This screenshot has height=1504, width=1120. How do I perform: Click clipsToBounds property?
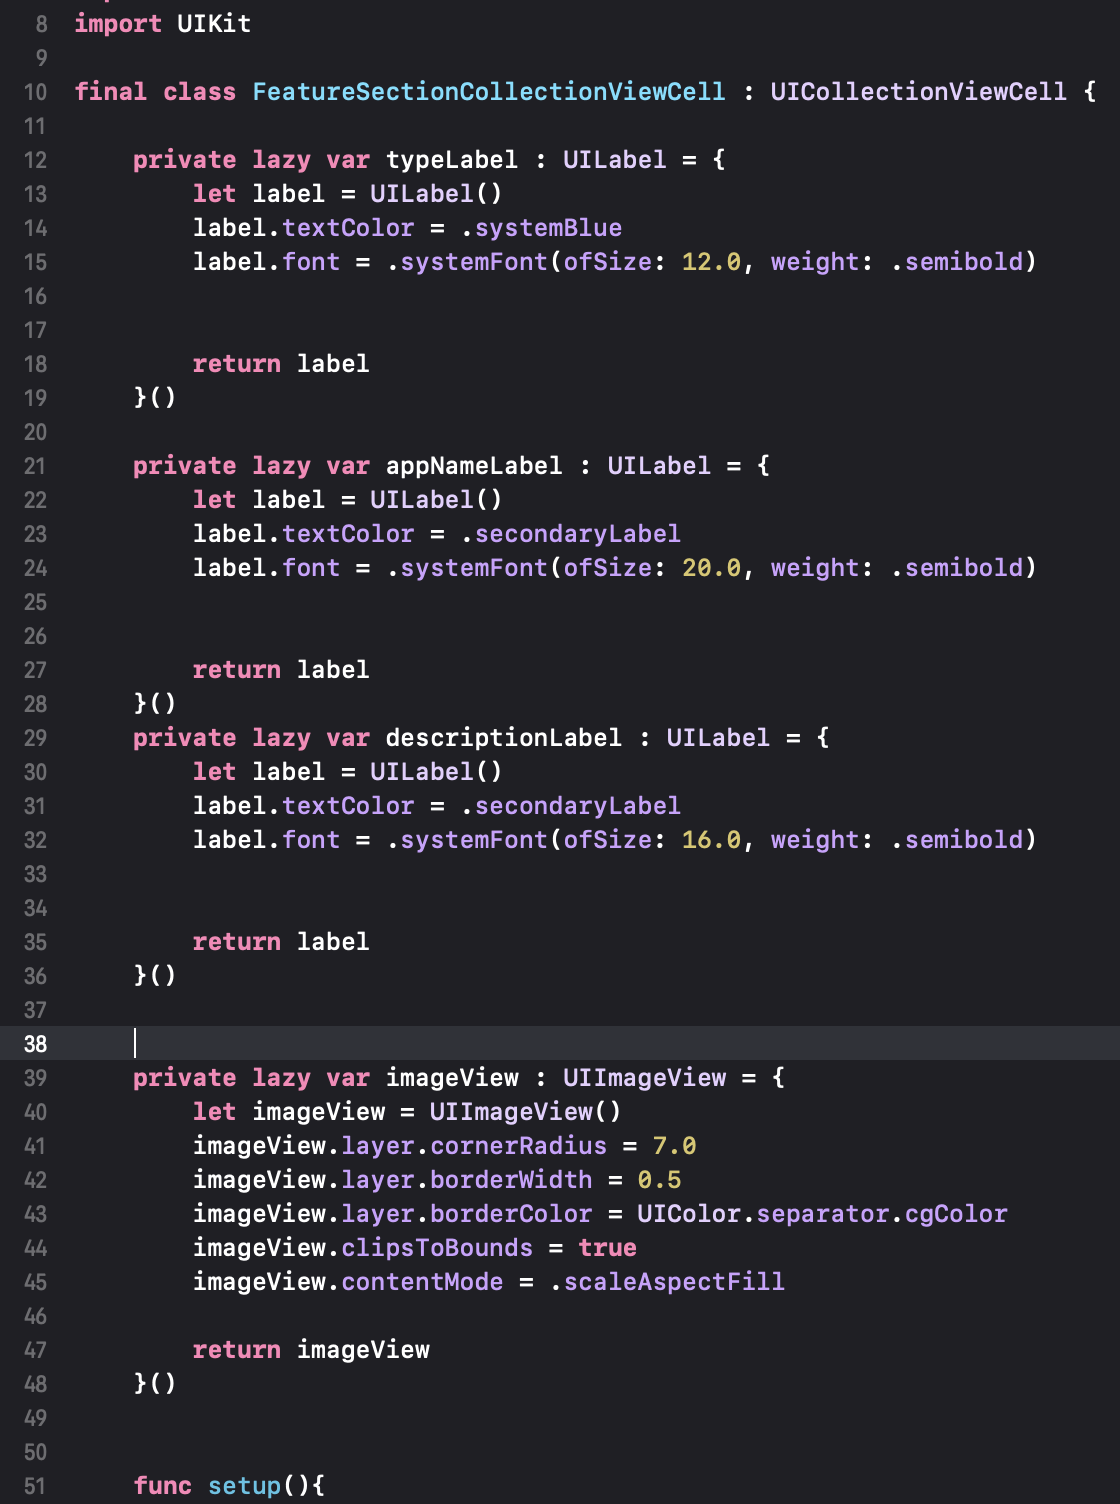[437, 1248]
